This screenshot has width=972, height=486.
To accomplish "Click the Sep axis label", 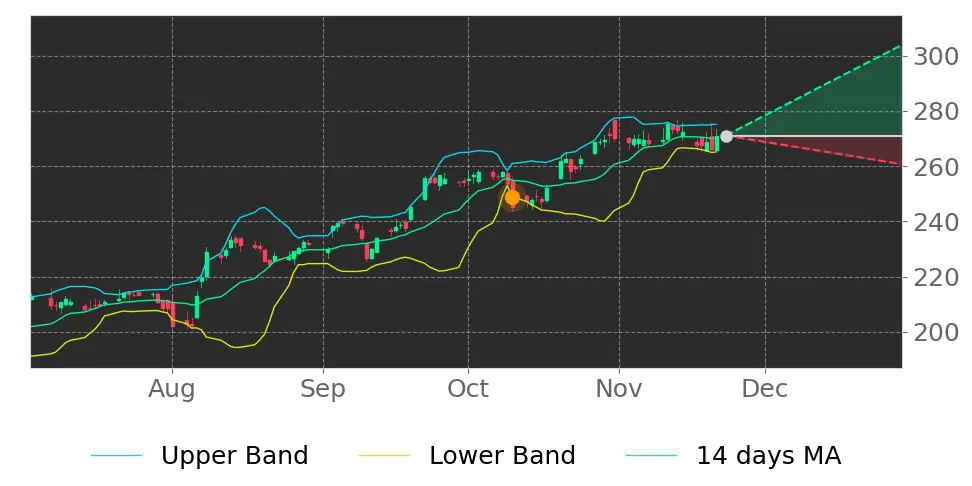I will point(323,389).
